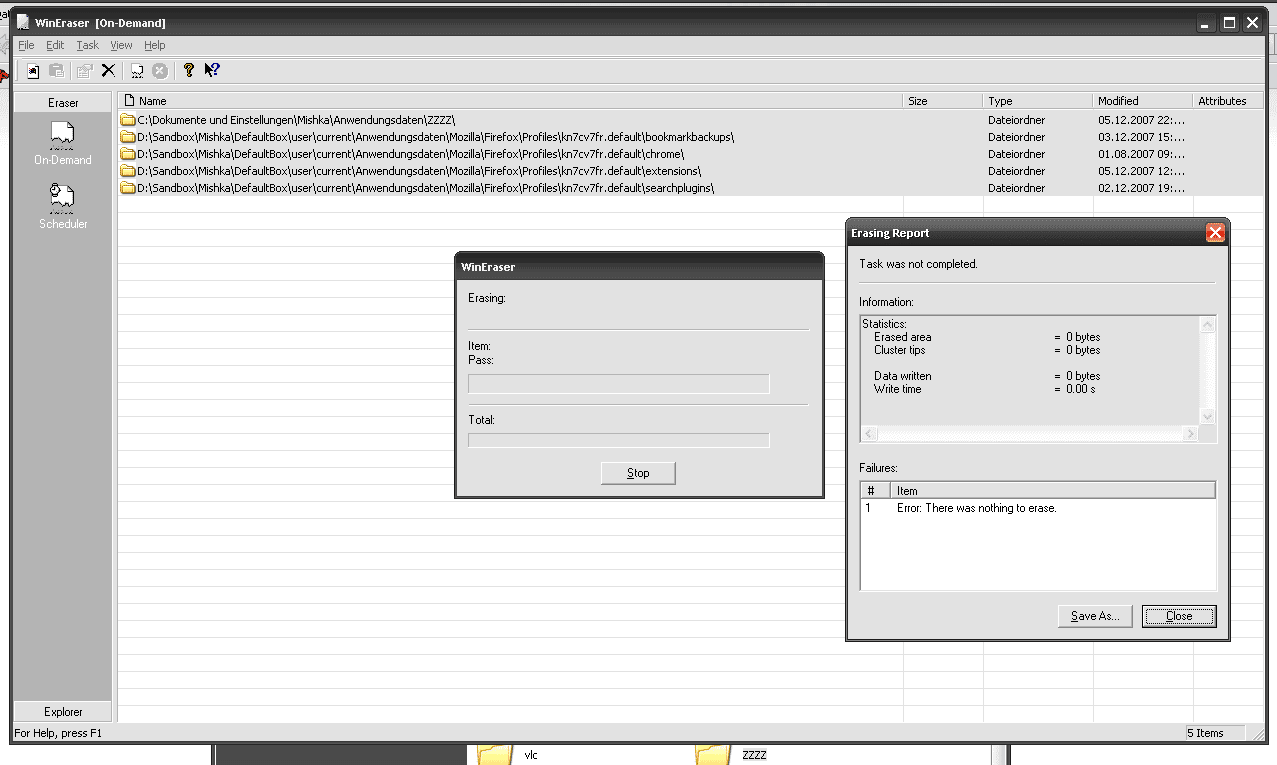Create a new task from the toolbar
1277x765 pixels.
pyautogui.click(x=33, y=70)
